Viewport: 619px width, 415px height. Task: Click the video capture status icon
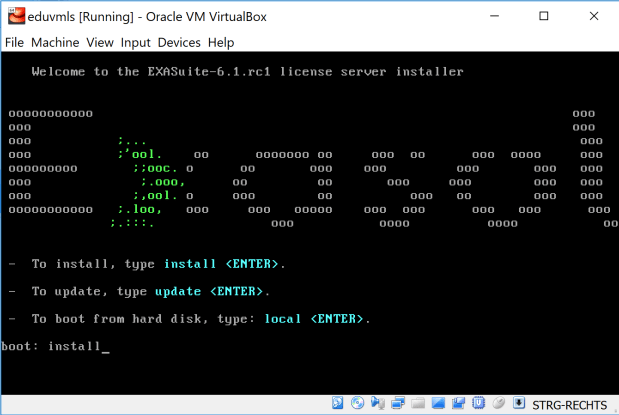tap(458, 404)
